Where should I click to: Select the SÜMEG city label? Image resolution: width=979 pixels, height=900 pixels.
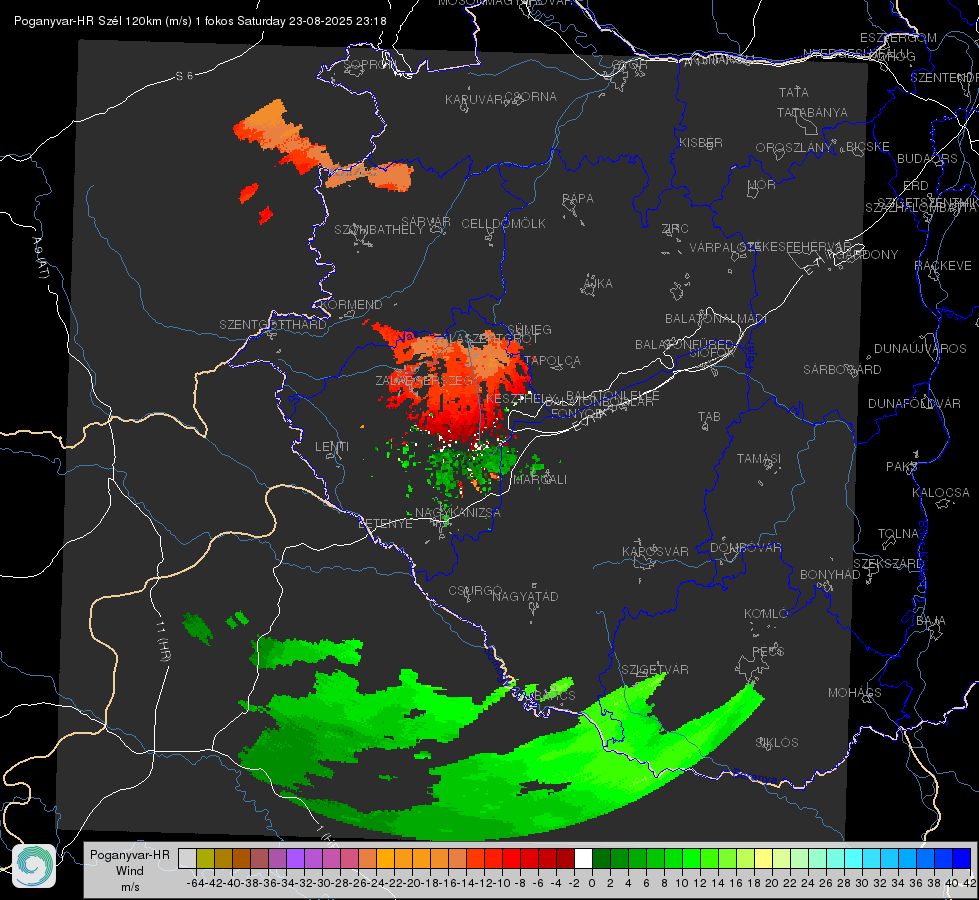529,330
